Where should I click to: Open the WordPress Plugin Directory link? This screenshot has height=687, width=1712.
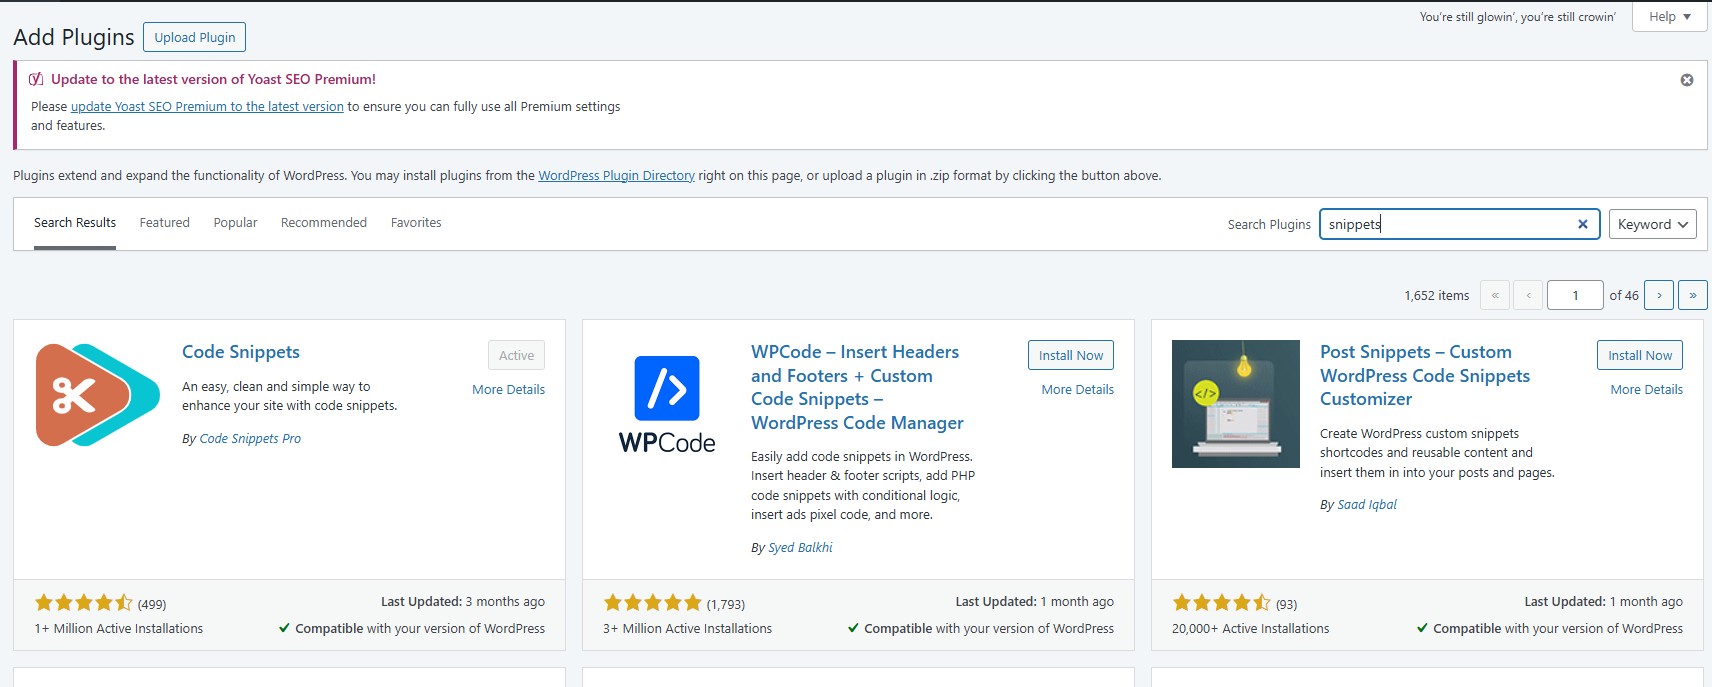[616, 175]
